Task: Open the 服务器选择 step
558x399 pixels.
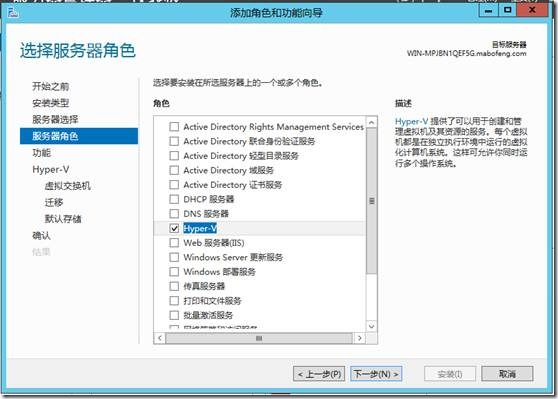Action: (x=55, y=119)
